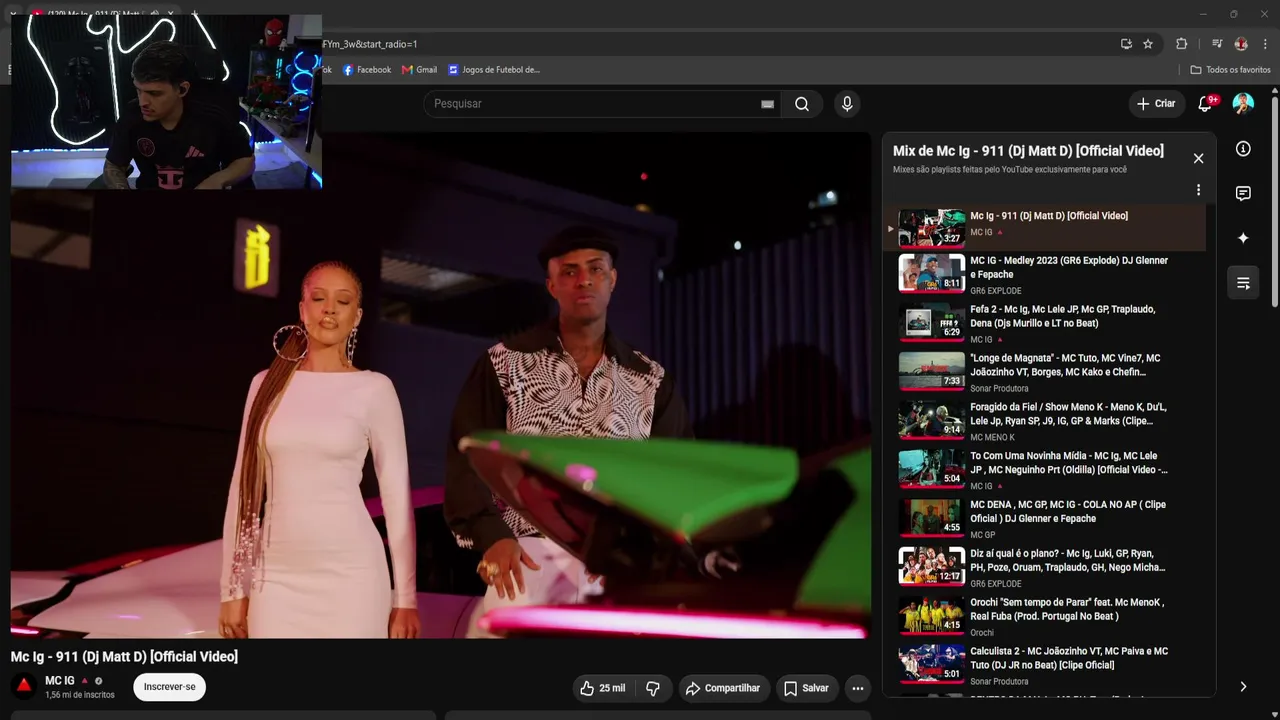Play the Fefa 2 video thumbnail
This screenshot has width=1280, height=720.
point(931,322)
